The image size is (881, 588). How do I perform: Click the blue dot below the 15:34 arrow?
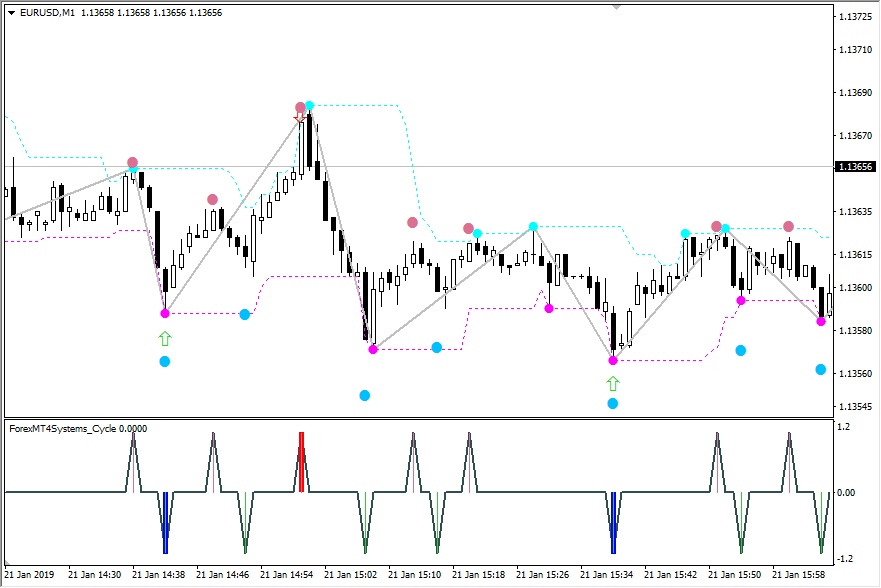[x=613, y=404]
